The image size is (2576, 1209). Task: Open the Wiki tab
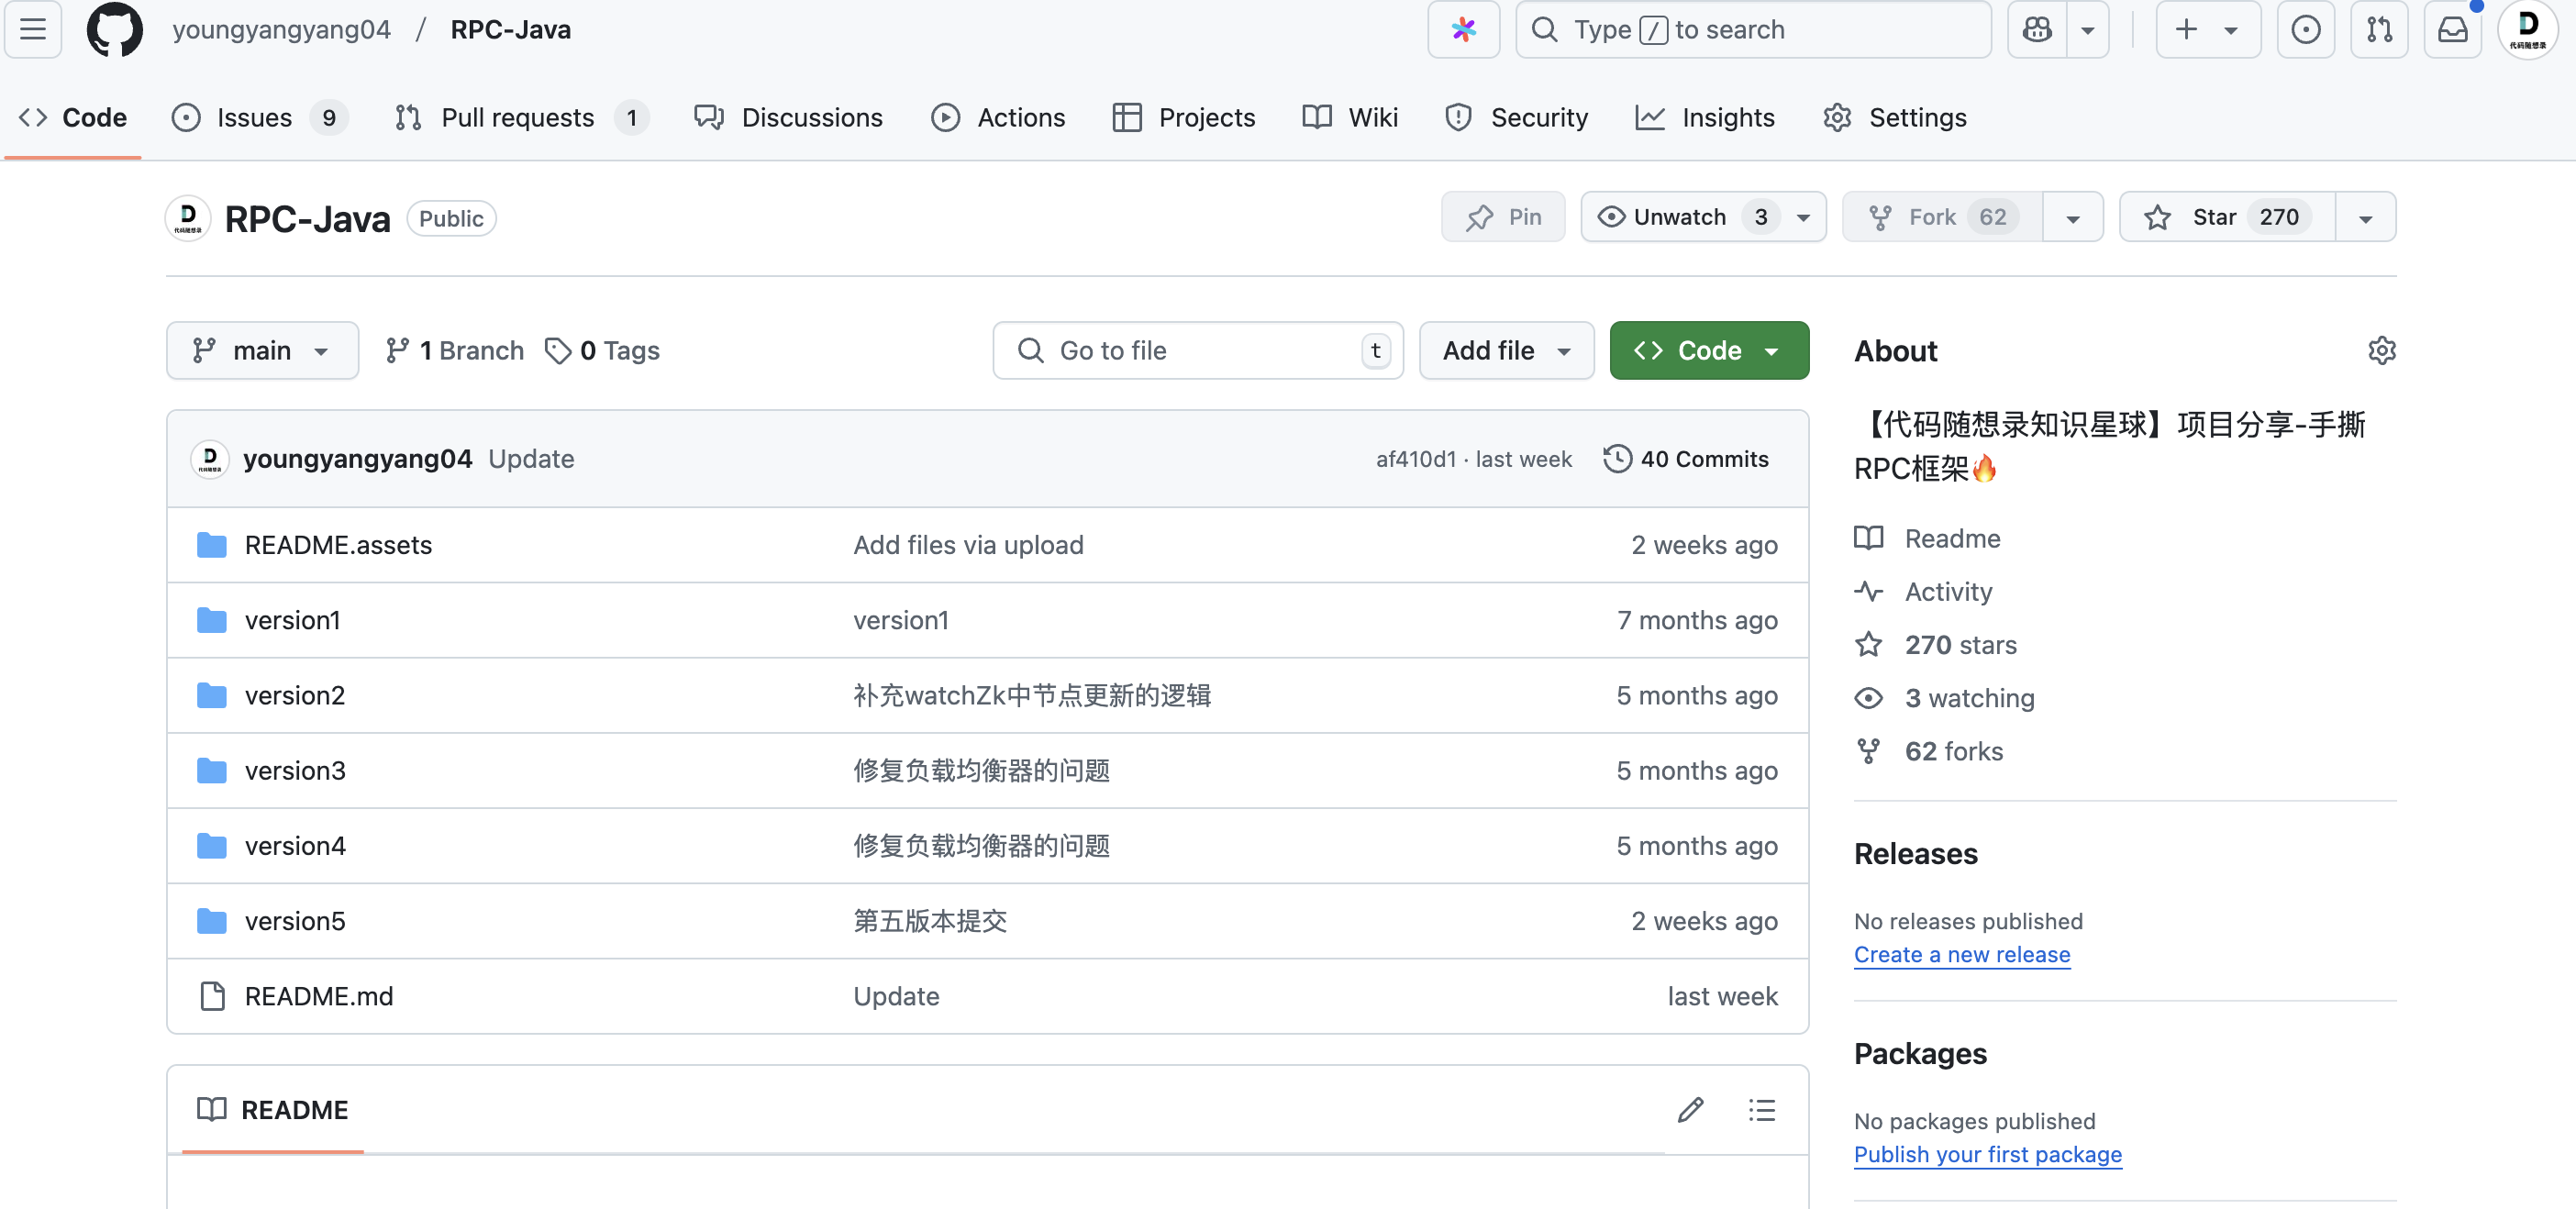point(1350,117)
